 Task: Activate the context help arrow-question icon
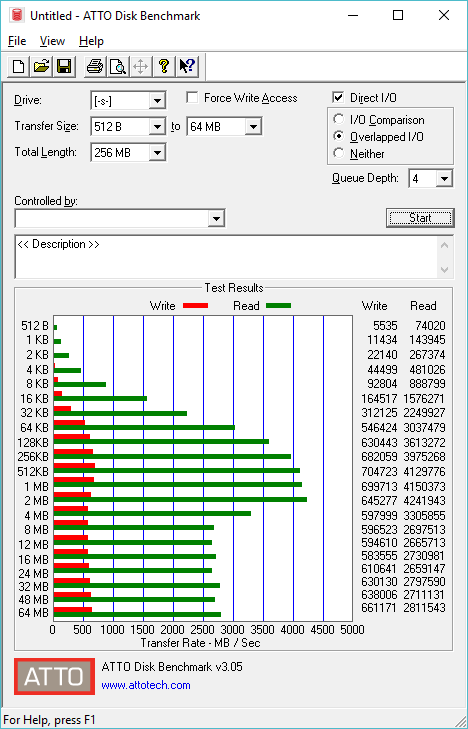tap(188, 66)
